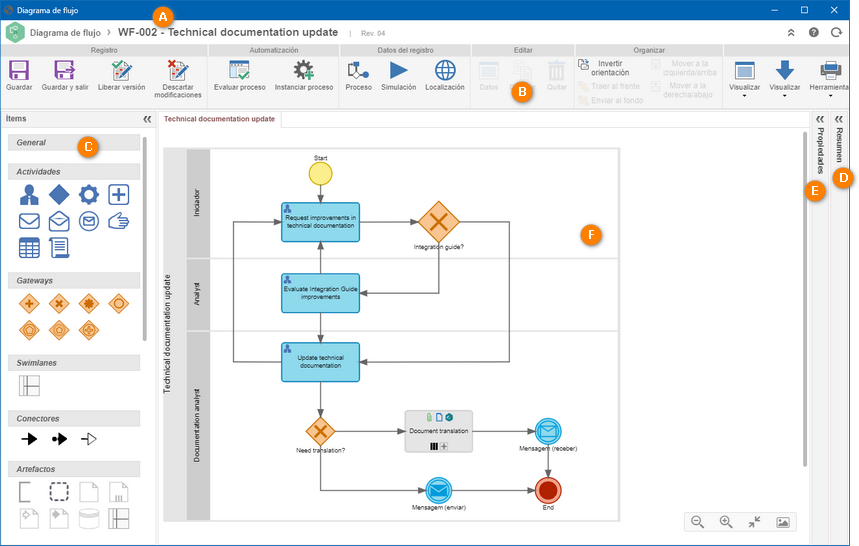Screen dimensions: 859x546
Task: Click the Invertir orientación button
Action: pos(604,68)
